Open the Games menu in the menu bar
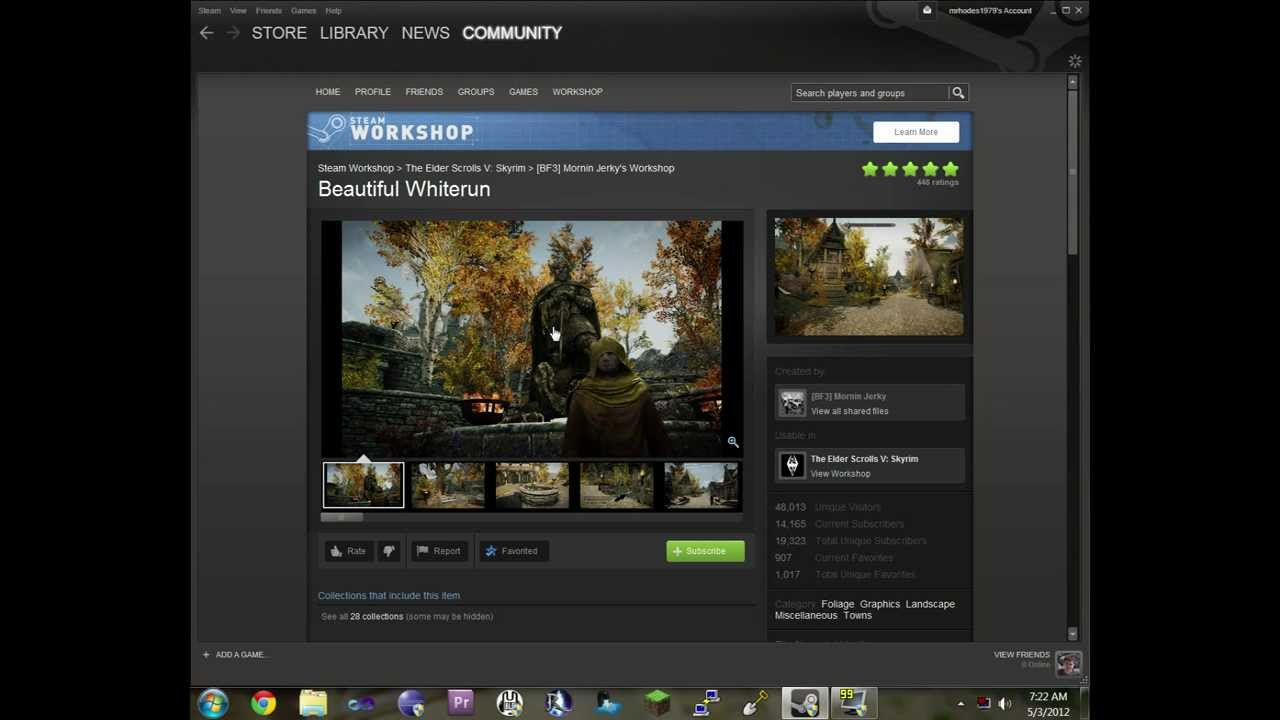This screenshot has width=1280, height=720. point(303,10)
